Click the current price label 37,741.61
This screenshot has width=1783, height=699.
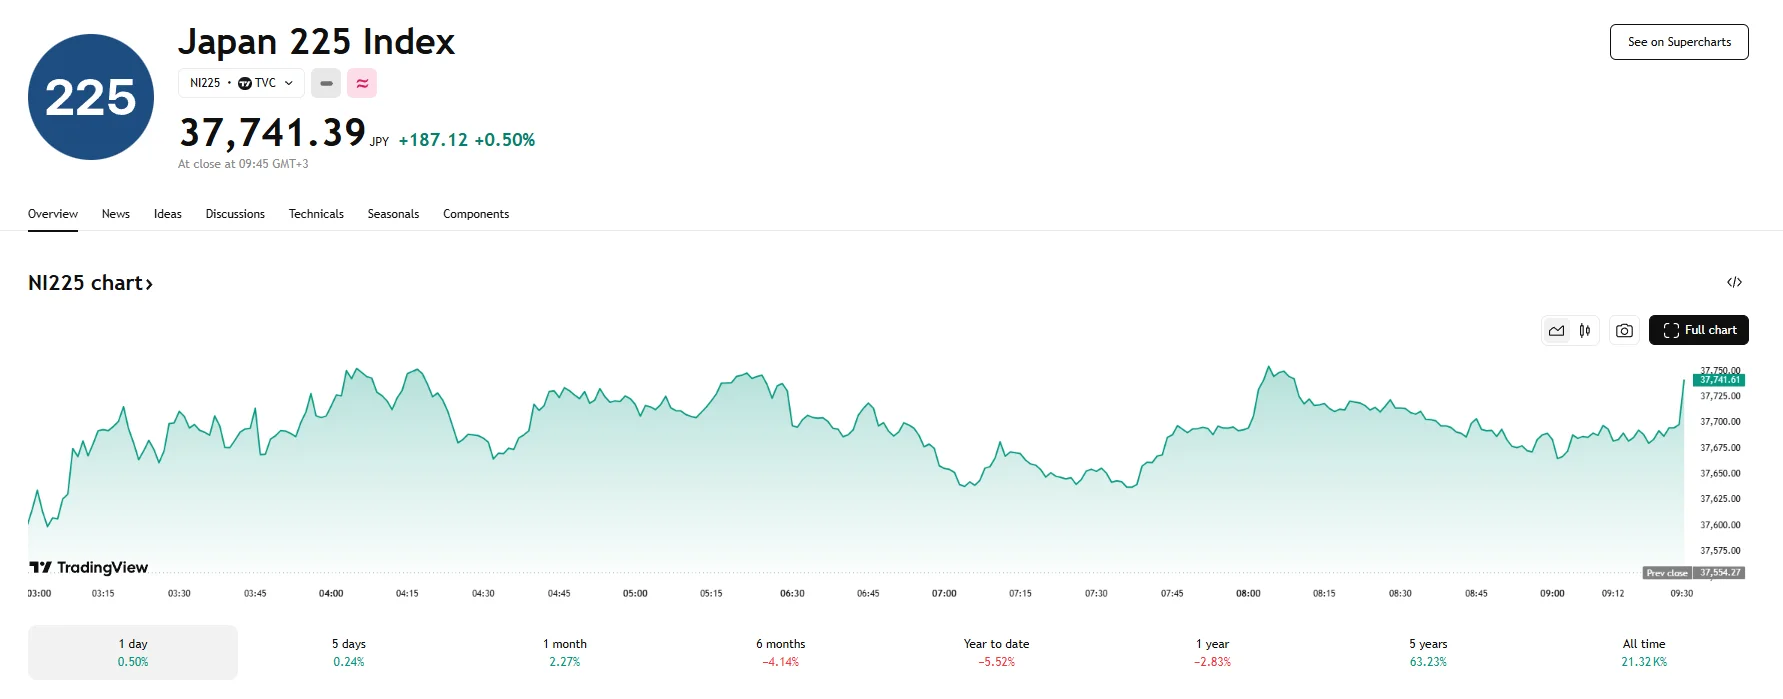pos(1719,380)
